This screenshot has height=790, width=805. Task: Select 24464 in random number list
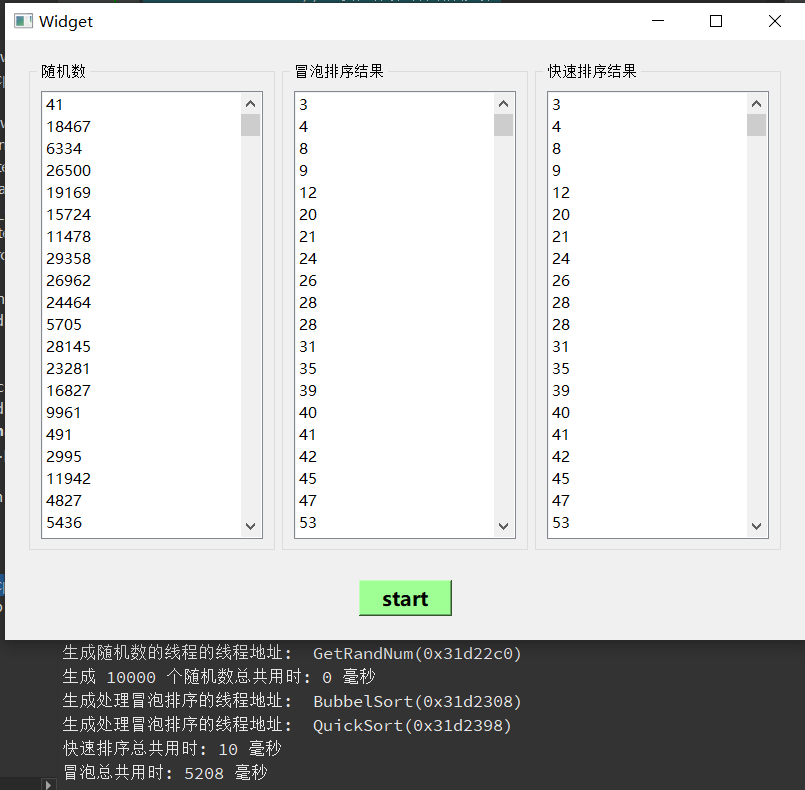pyautogui.click(x=141, y=302)
